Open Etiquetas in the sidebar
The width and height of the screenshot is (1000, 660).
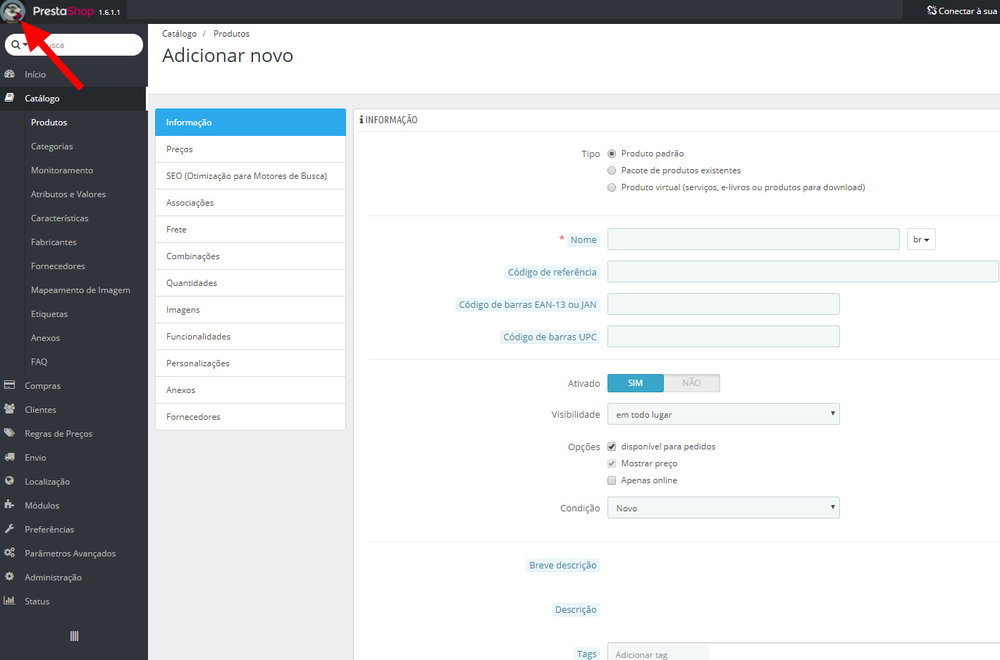[49, 314]
